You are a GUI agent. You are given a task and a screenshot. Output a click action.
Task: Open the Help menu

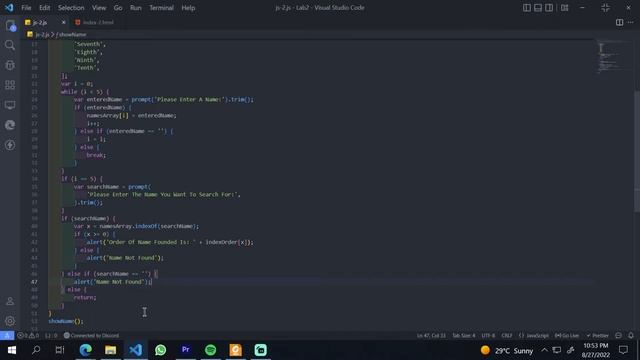[188, 8]
